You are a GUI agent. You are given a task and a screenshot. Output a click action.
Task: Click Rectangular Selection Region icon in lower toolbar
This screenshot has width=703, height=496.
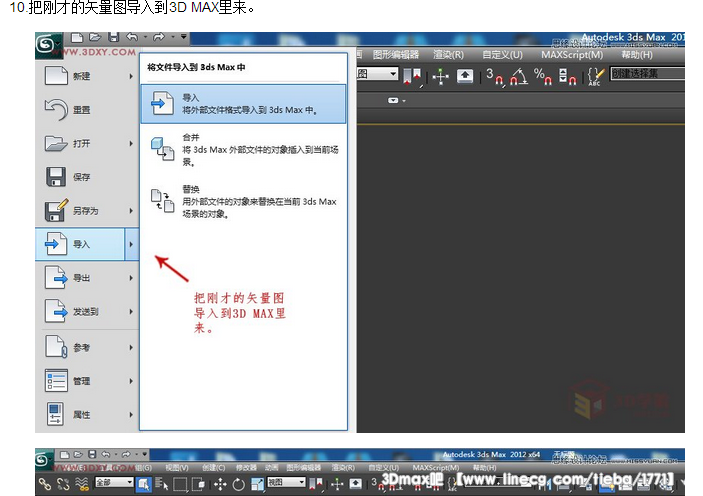click(180, 484)
